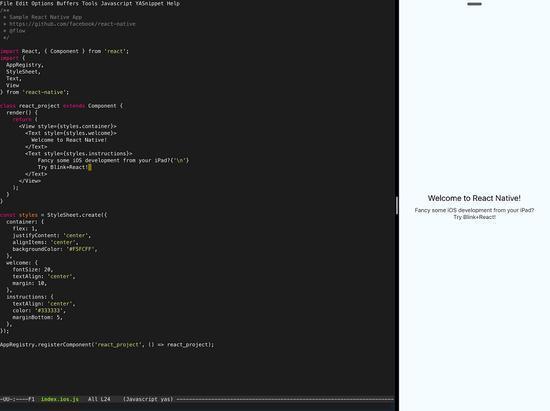
Task: Click the 'fontSize: 20,' line
Action: 33,270
